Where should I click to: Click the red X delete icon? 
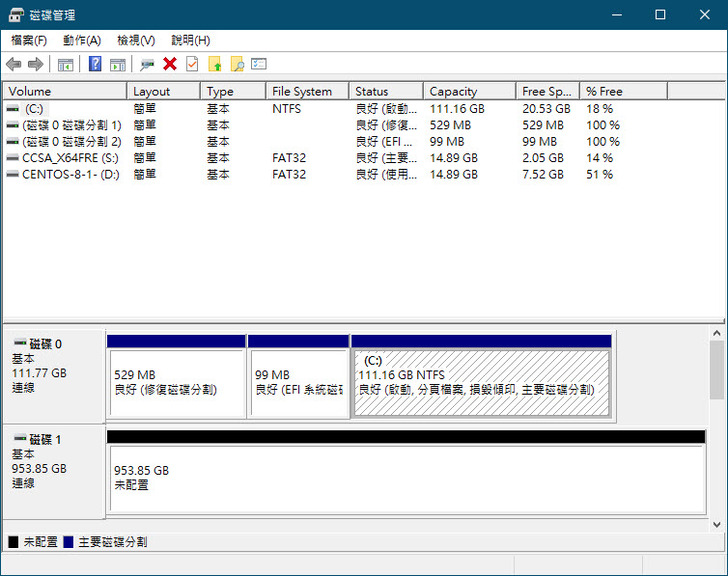click(170, 64)
